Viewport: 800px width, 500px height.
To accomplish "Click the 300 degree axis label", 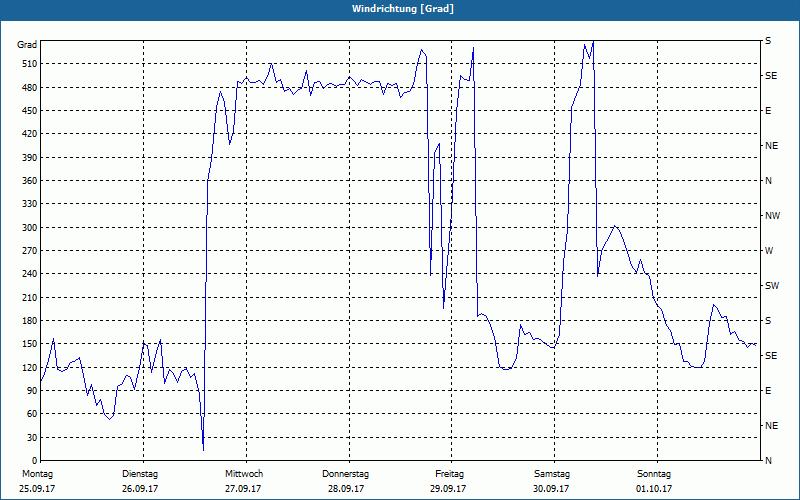I will pyautogui.click(x=30, y=228).
